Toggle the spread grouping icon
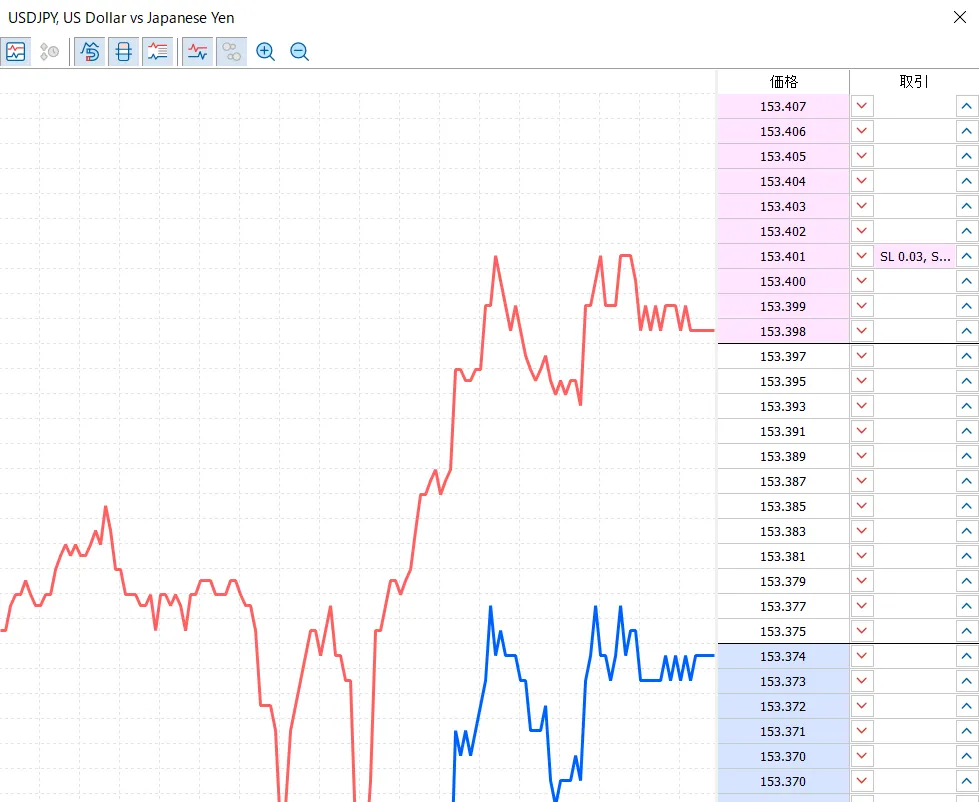 point(123,52)
